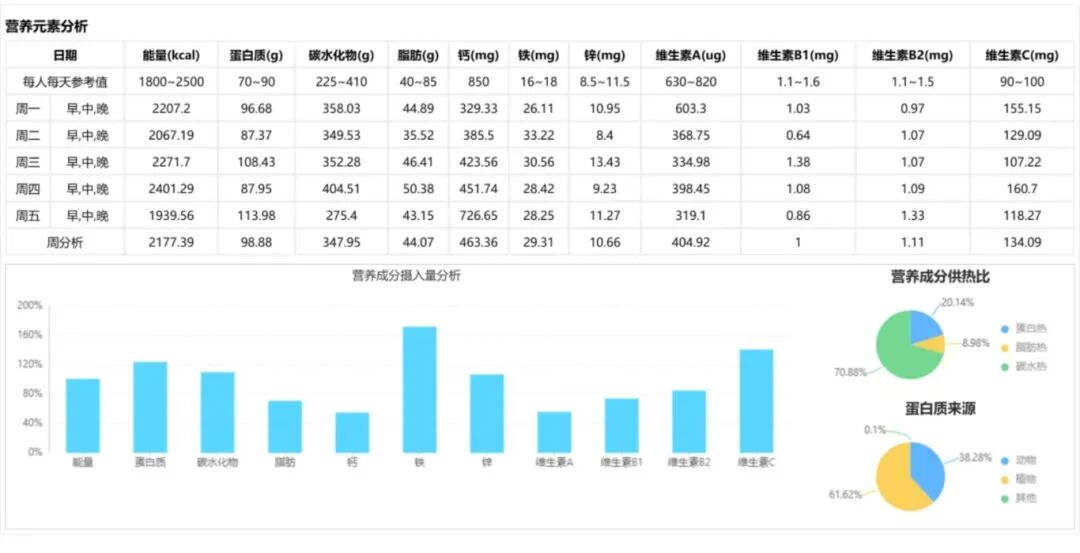The height and width of the screenshot is (553, 1080).
Task: Select the 周四 row label
Action: click(28, 189)
